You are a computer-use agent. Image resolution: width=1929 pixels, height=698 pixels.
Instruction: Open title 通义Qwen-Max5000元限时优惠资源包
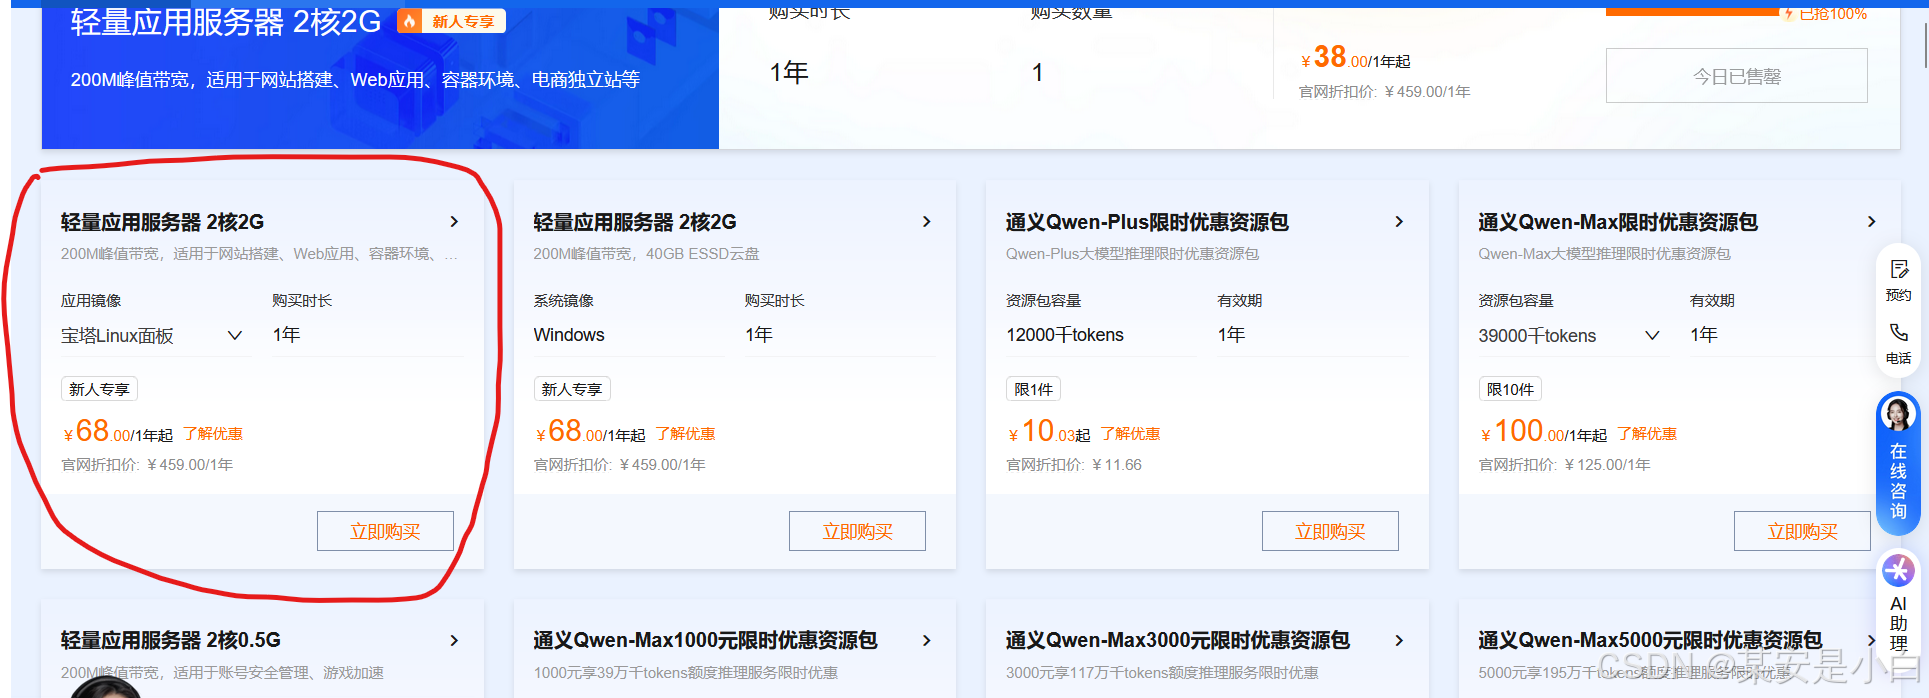1650,640
